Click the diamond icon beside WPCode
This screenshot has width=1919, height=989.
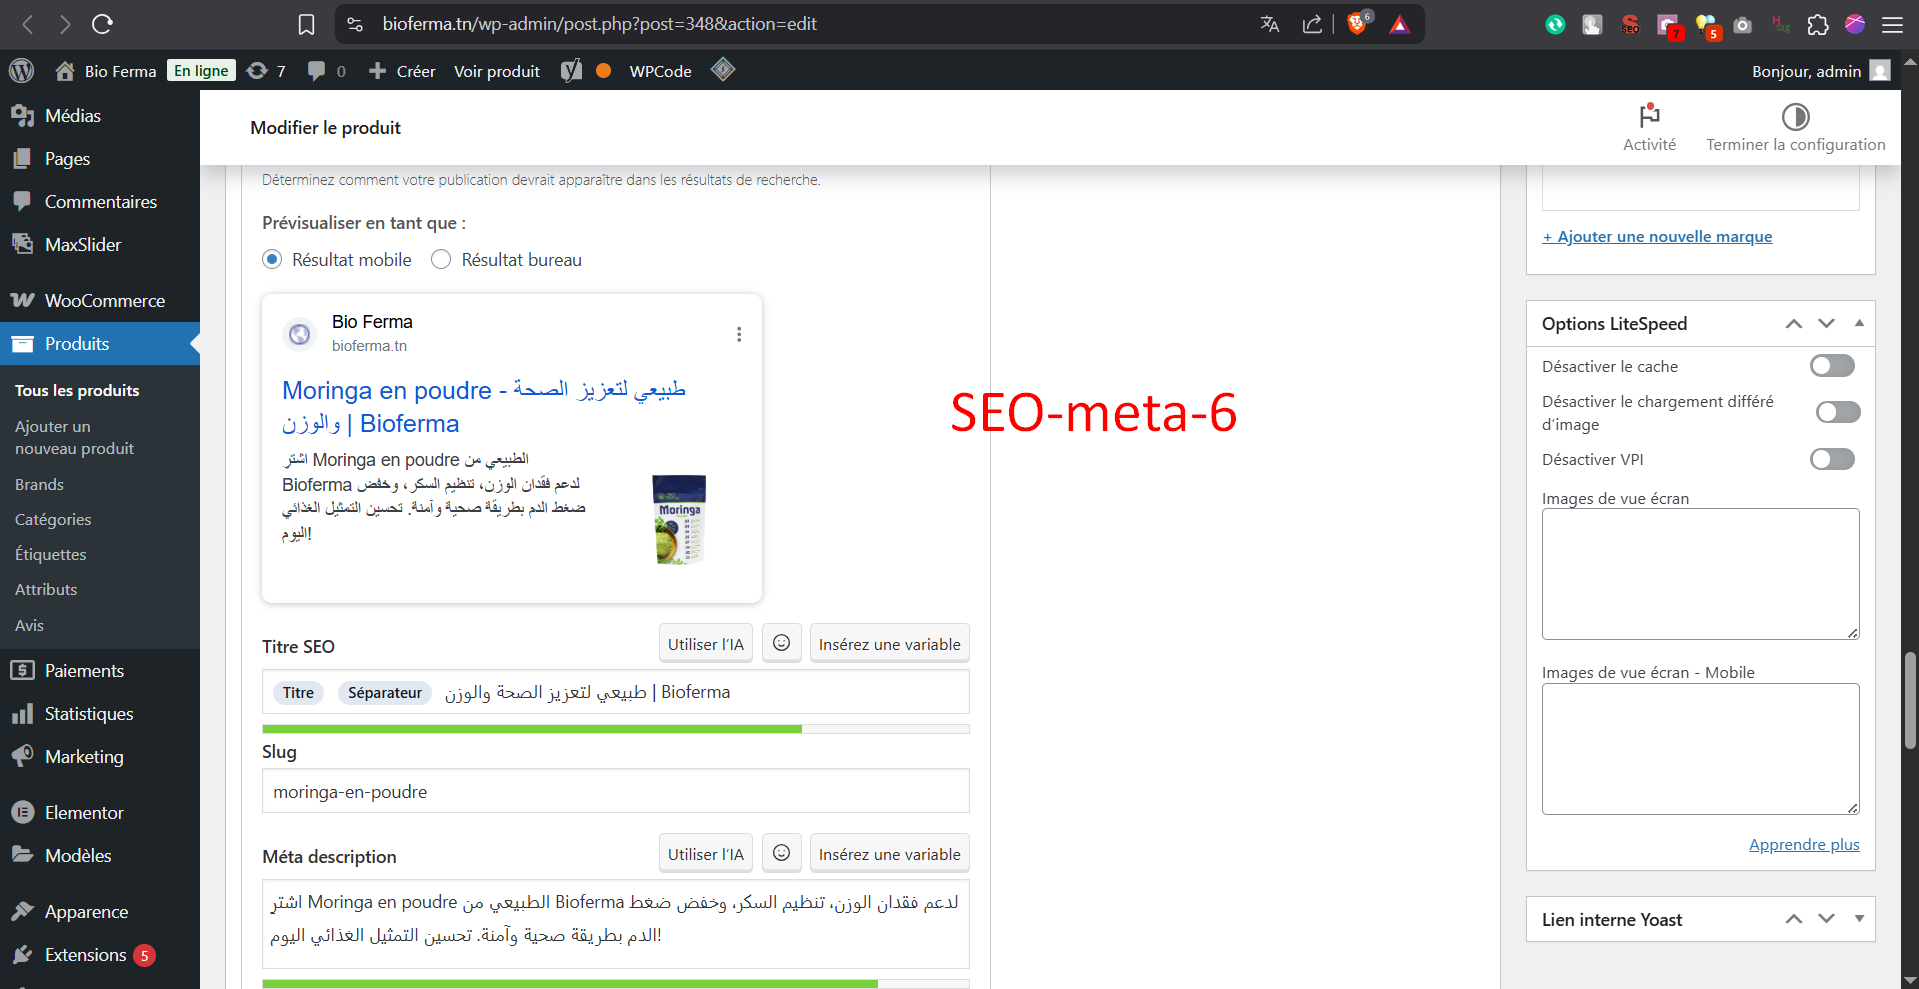tap(723, 70)
